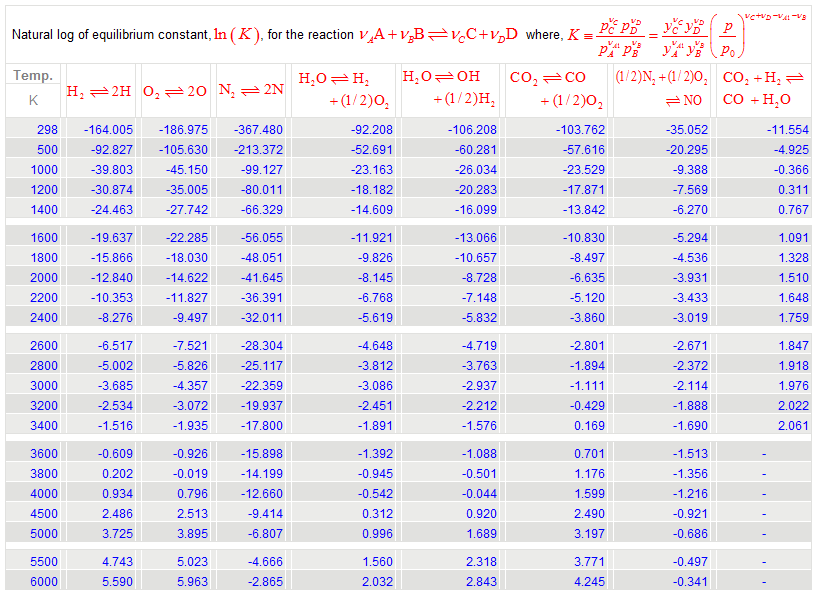Click value -8.497 in the 1800 row

pos(587,257)
